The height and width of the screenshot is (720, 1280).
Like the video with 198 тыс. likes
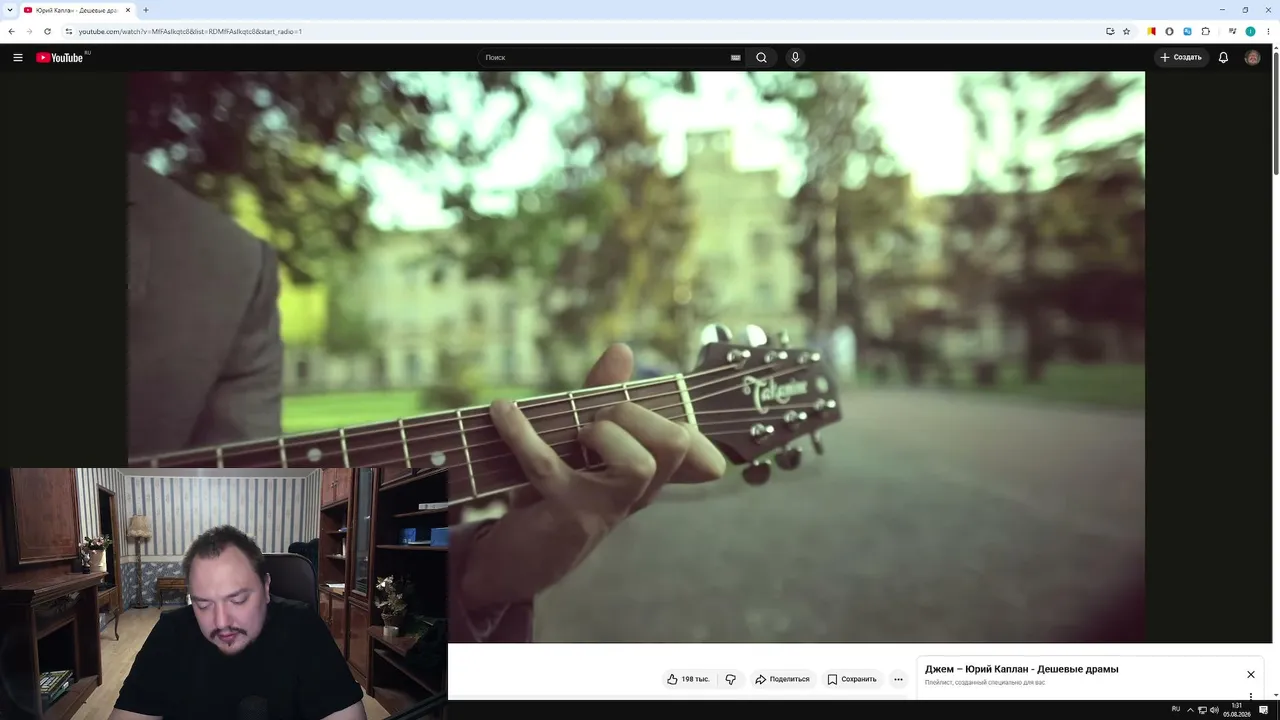[x=689, y=679]
